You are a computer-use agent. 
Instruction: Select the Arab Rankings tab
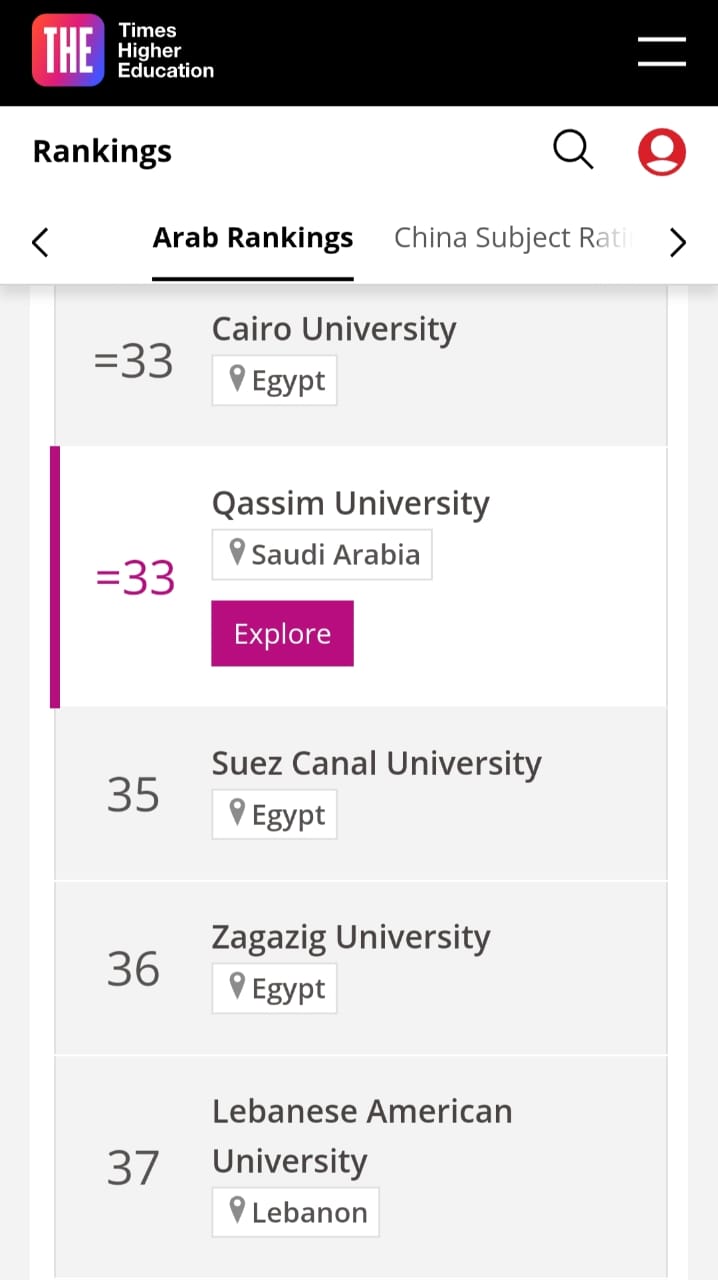click(252, 238)
